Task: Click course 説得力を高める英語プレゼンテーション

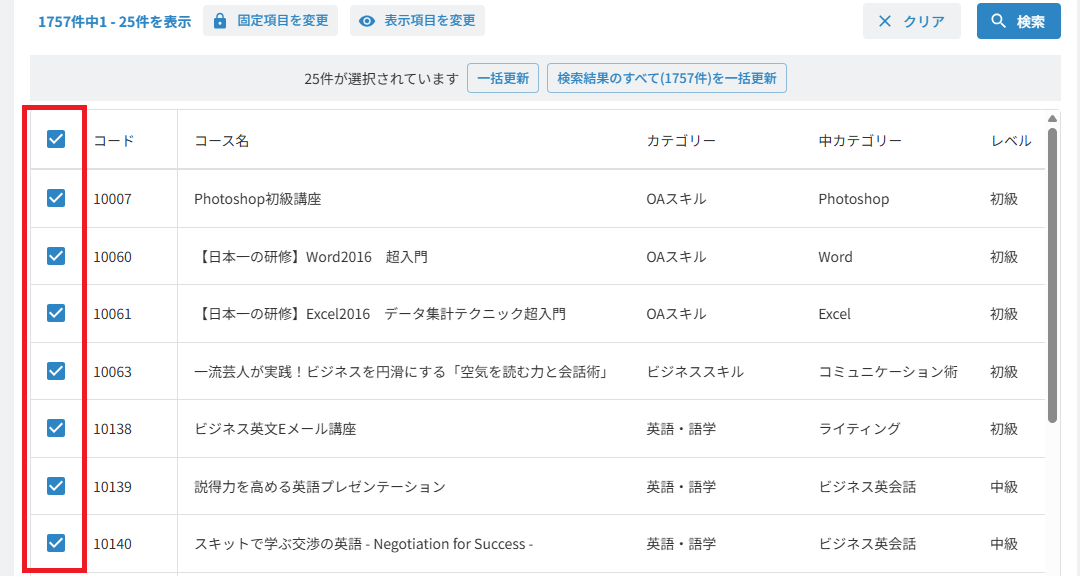Action: tap(320, 487)
